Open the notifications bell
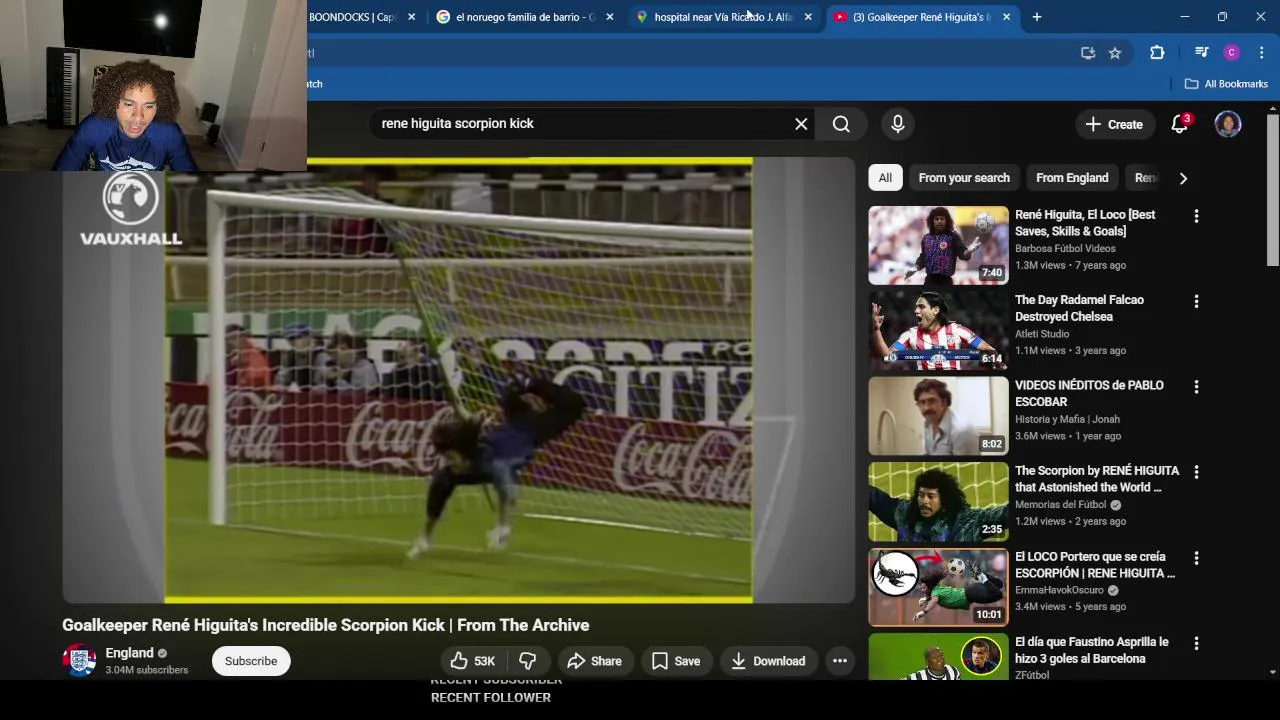The height and width of the screenshot is (720, 1280). (1180, 124)
